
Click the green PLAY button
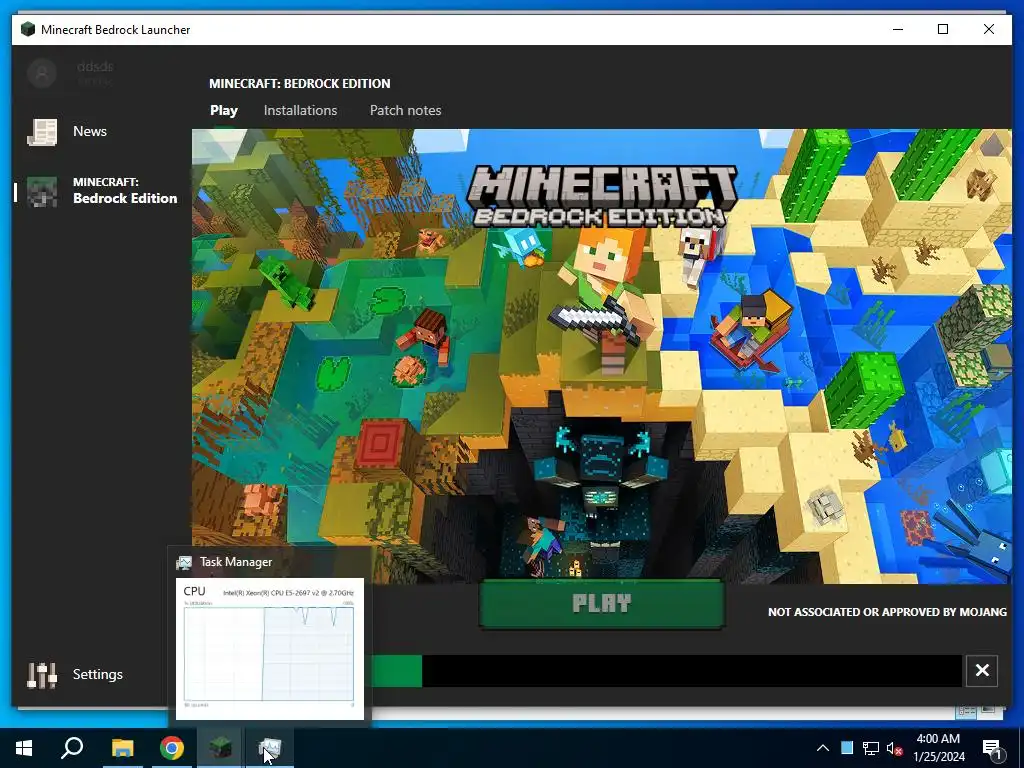pyautogui.click(x=601, y=604)
